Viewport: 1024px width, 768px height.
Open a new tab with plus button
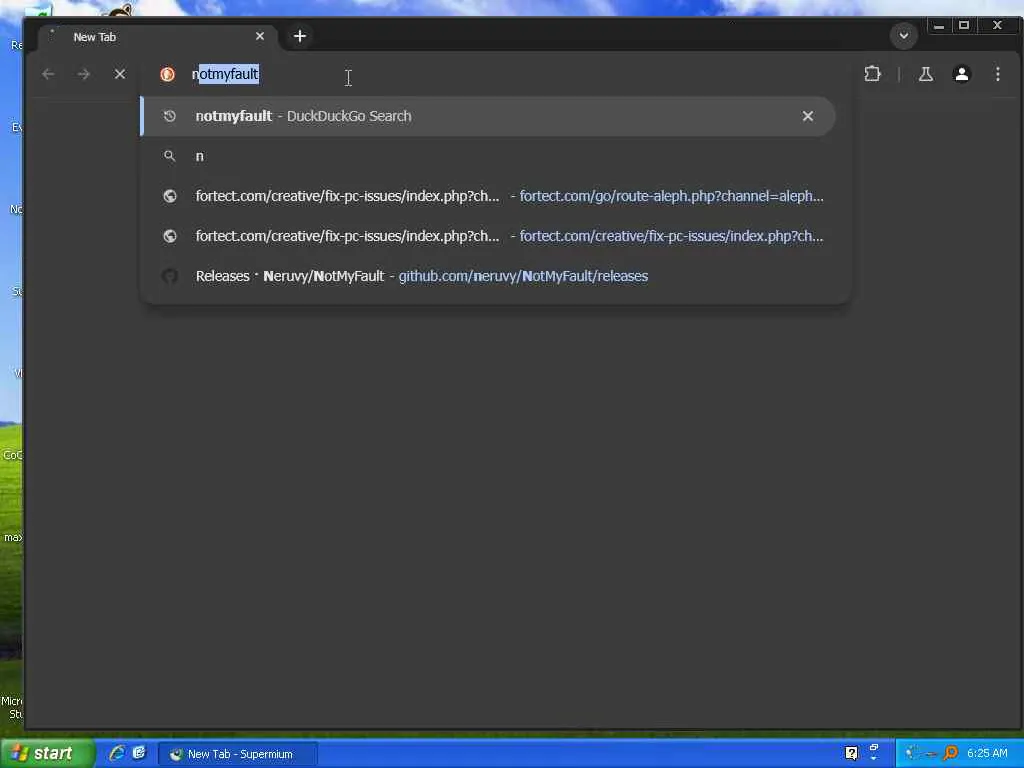[x=300, y=37]
